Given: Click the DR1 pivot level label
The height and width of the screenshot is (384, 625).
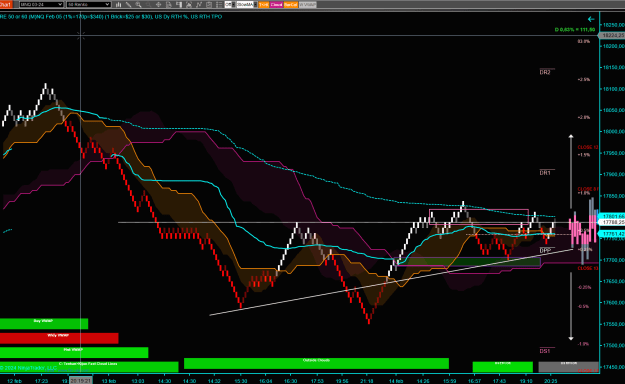Looking at the screenshot, I should click(x=545, y=173).
